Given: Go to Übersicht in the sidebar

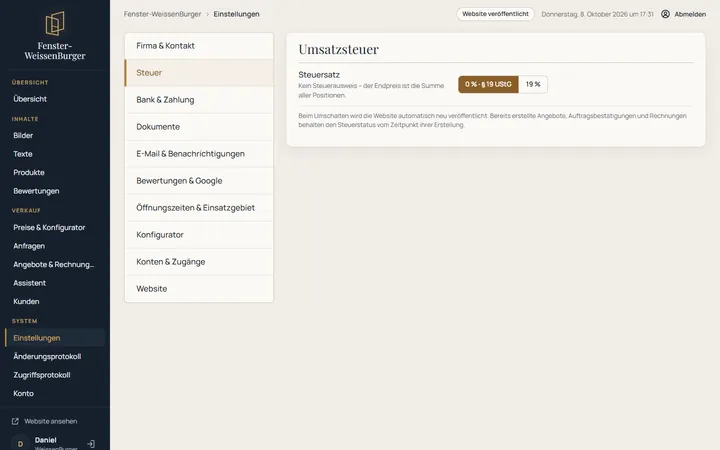Looking at the screenshot, I should click(x=55, y=99).
